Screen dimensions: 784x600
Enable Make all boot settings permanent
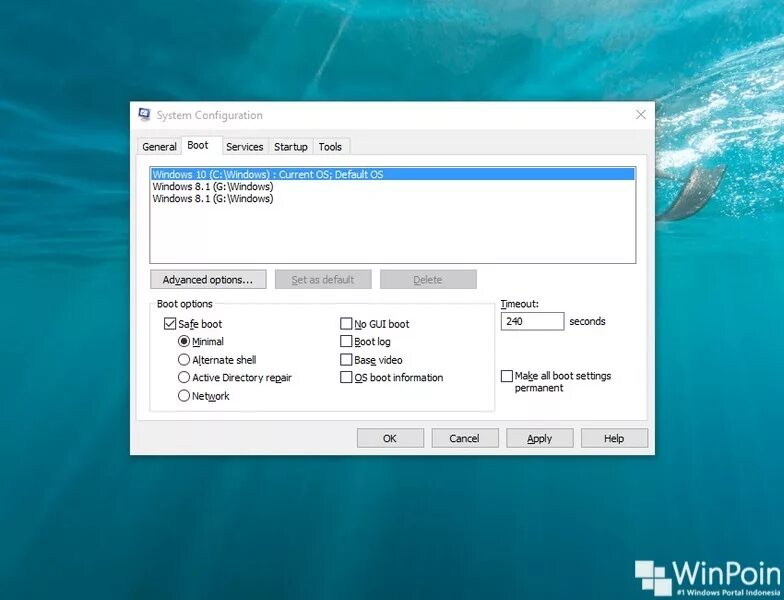(507, 376)
